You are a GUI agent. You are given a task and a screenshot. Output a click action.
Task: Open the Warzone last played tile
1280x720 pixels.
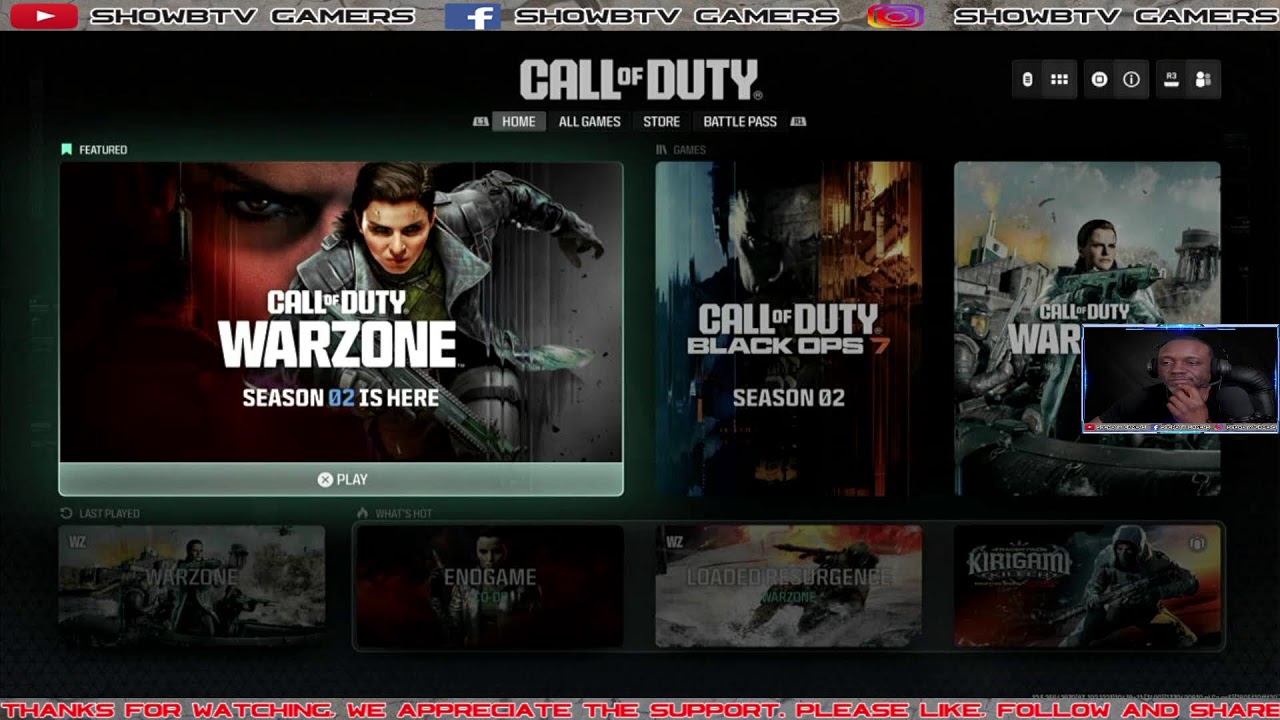pyautogui.click(x=191, y=586)
